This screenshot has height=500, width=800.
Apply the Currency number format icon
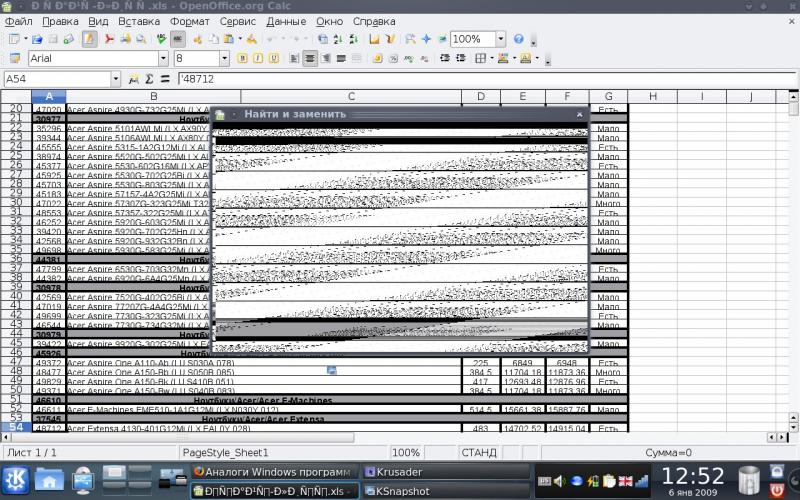coord(378,58)
